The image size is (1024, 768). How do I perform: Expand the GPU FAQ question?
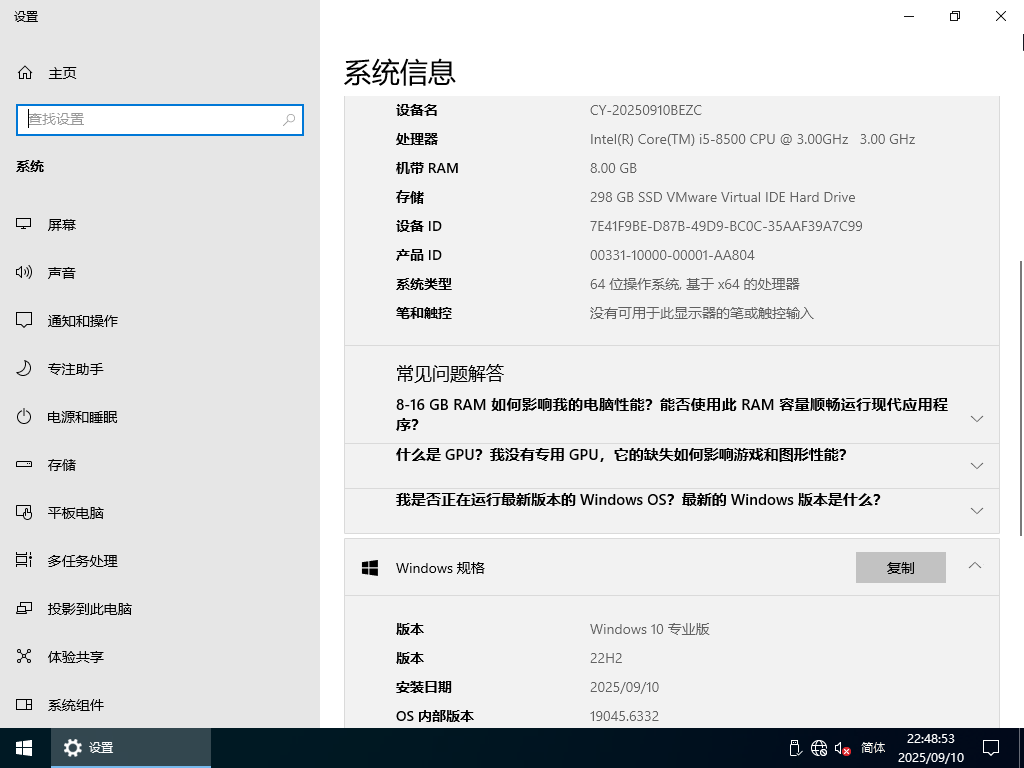(x=977, y=465)
